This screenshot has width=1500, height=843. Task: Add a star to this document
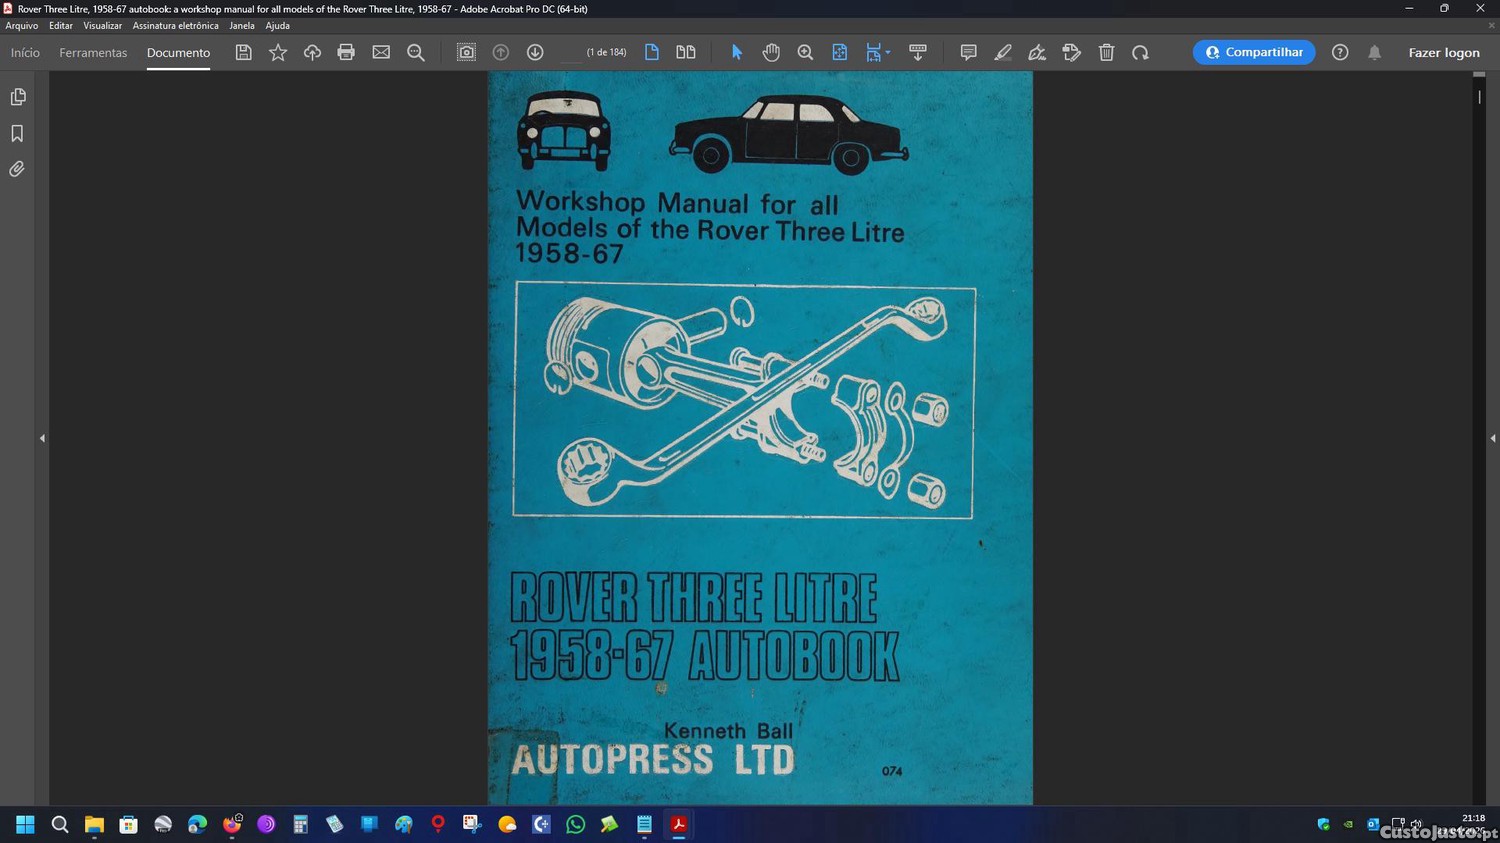click(278, 52)
